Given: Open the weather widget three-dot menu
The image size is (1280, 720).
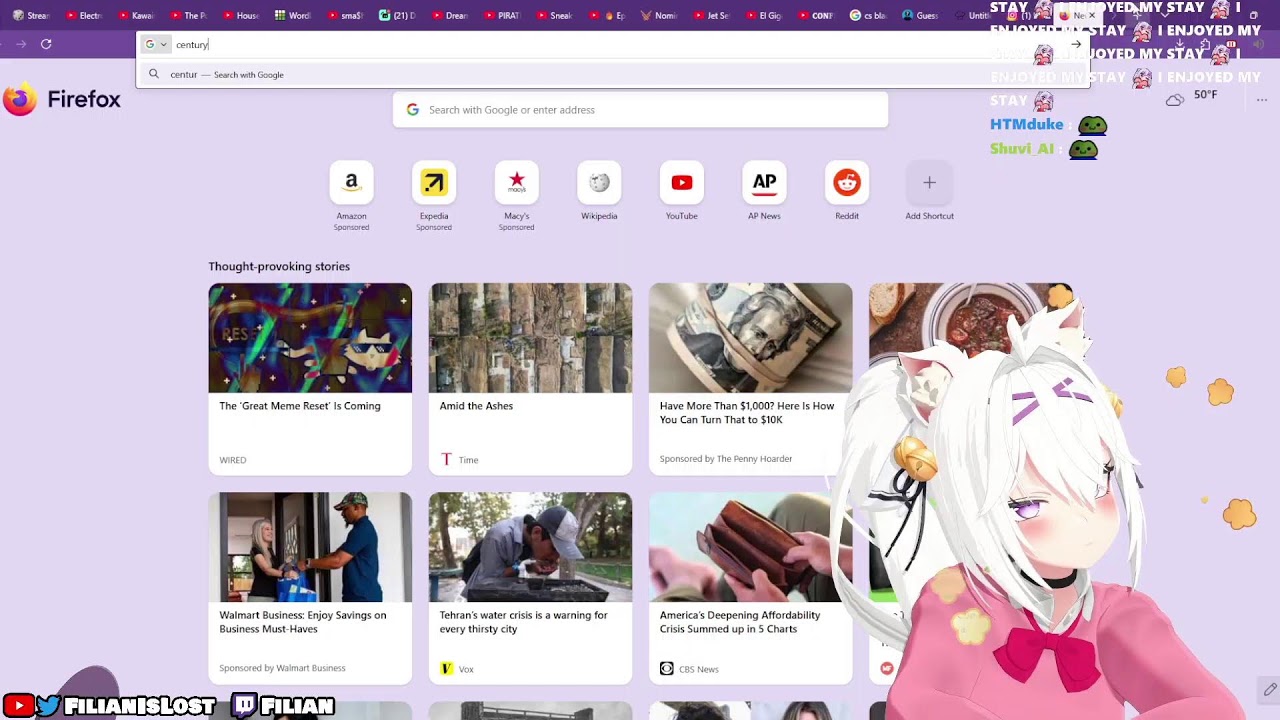Looking at the screenshot, I should [x=1262, y=99].
